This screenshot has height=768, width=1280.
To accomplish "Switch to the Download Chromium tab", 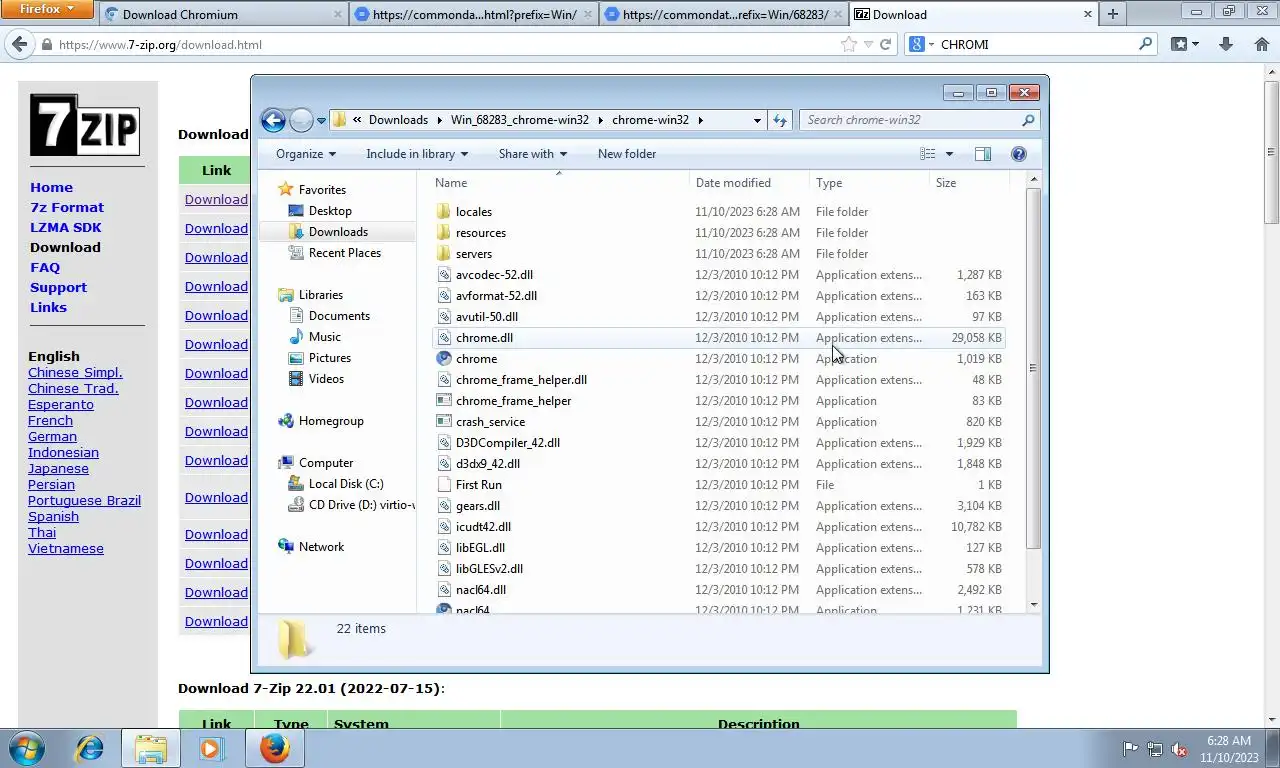I will [223, 15].
